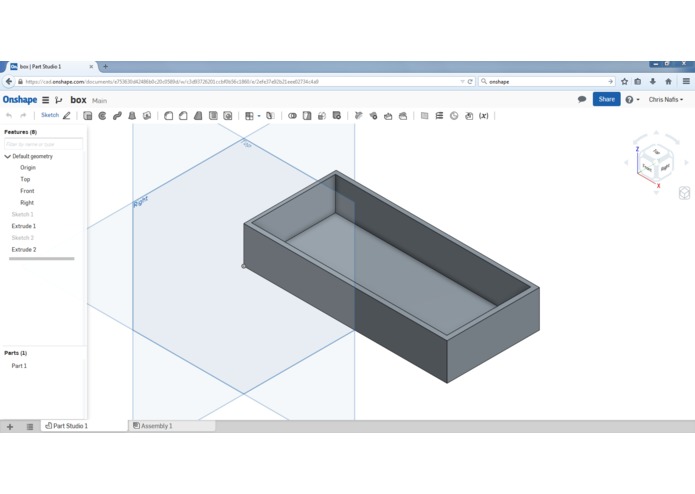Click the Variable (x) tool
Image resolution: width=695 pixels, height=494 pixels.
484,116
